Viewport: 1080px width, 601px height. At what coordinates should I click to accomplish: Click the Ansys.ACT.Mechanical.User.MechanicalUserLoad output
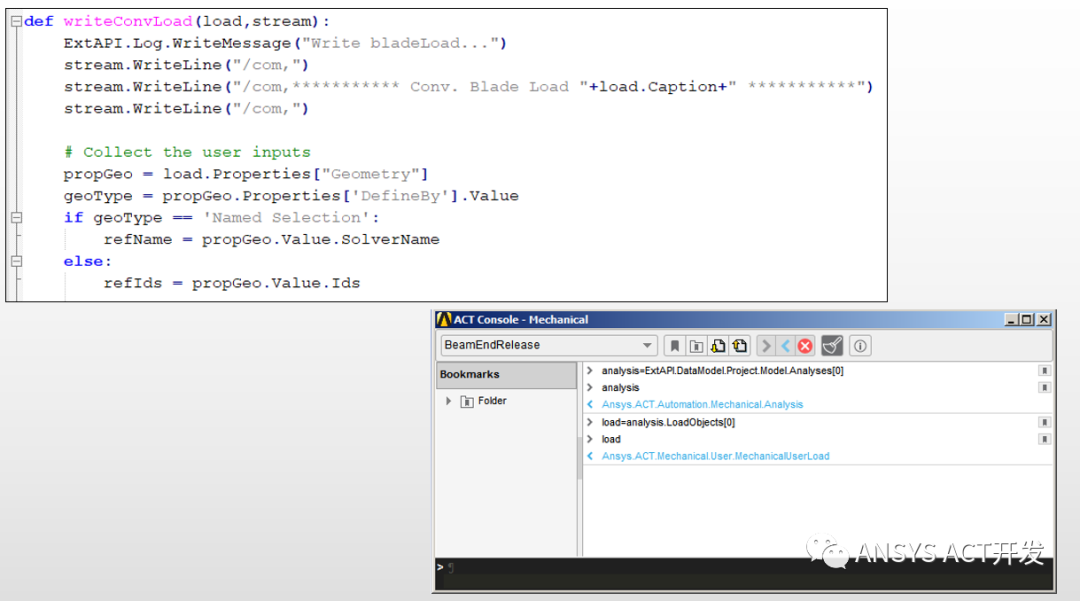click(x=715, y=456)
